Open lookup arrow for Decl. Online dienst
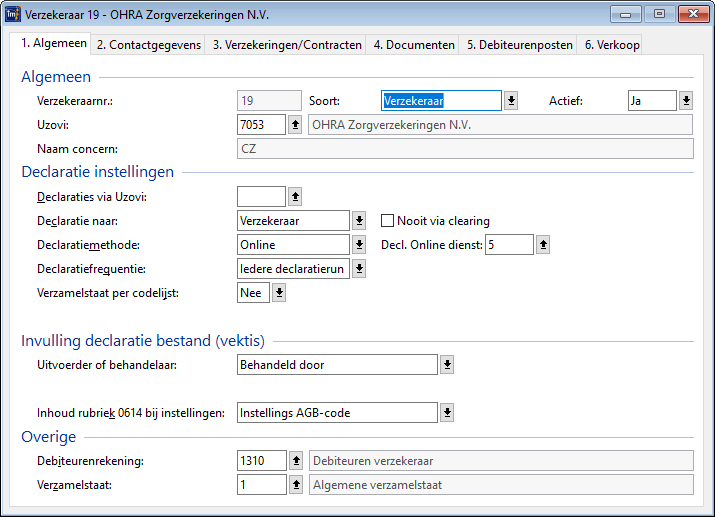Image resolution: width=715 pixels, height=517 pixels. point(543,245)
